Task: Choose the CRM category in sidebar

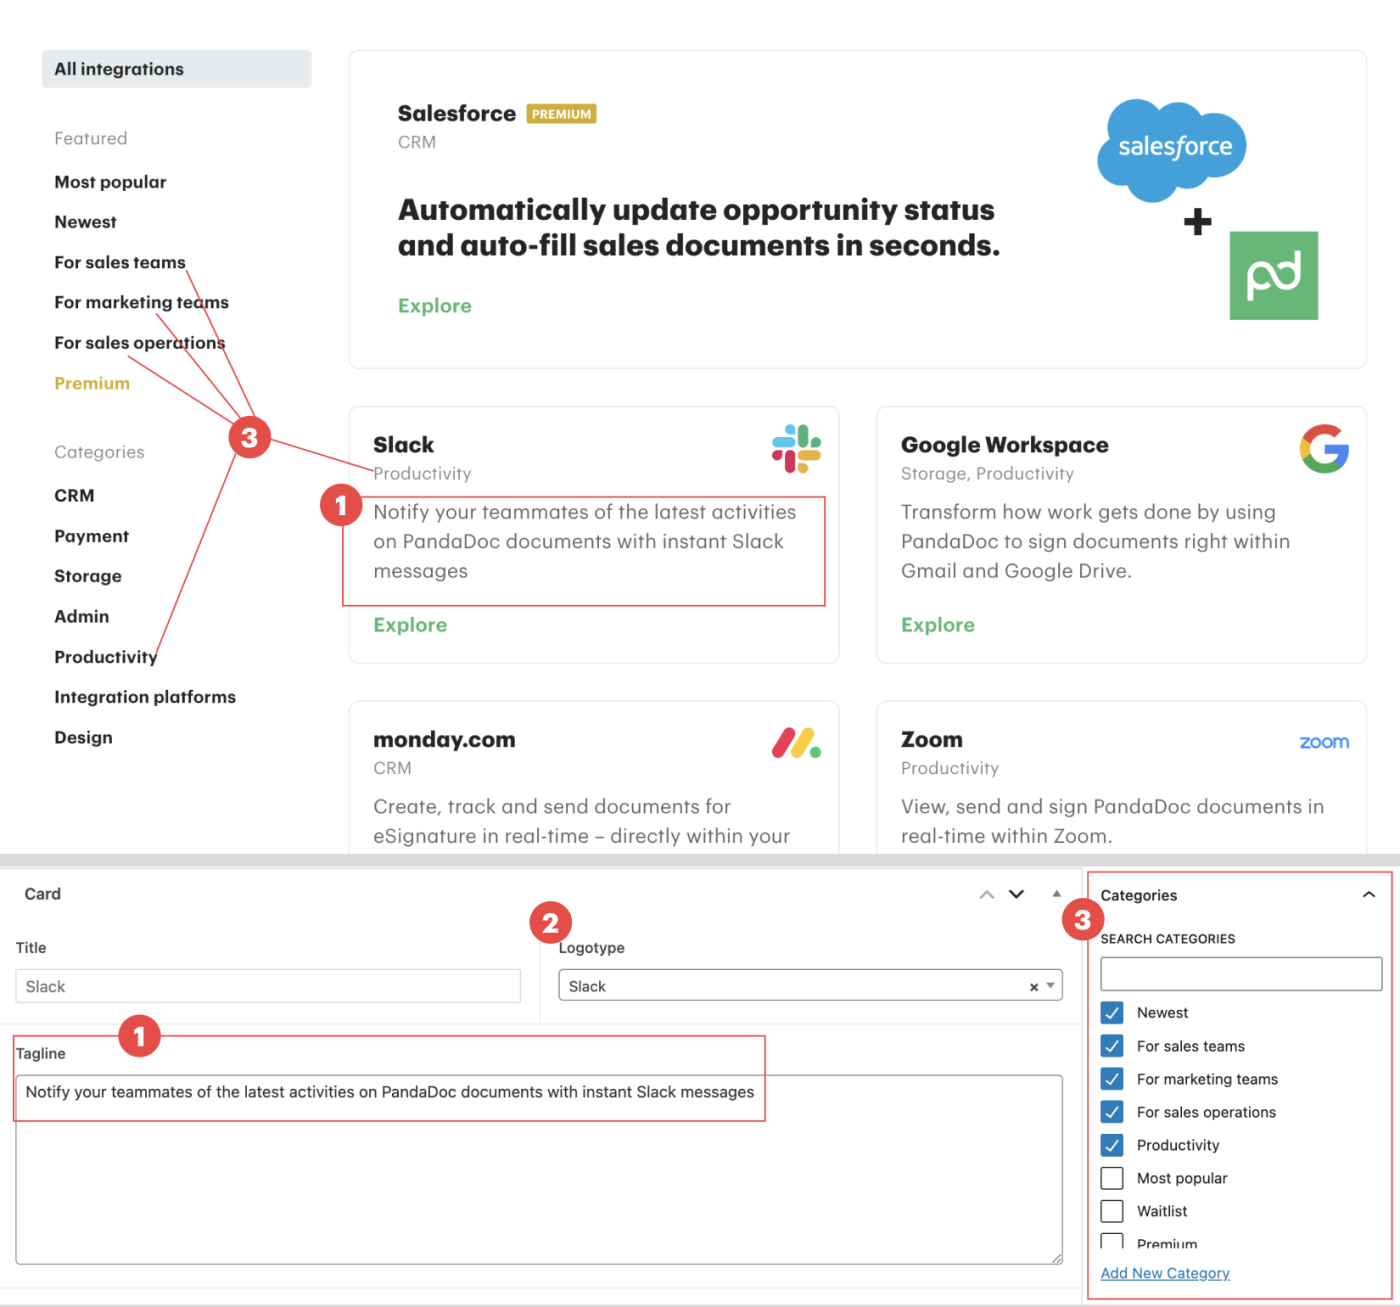Action: 74,496
